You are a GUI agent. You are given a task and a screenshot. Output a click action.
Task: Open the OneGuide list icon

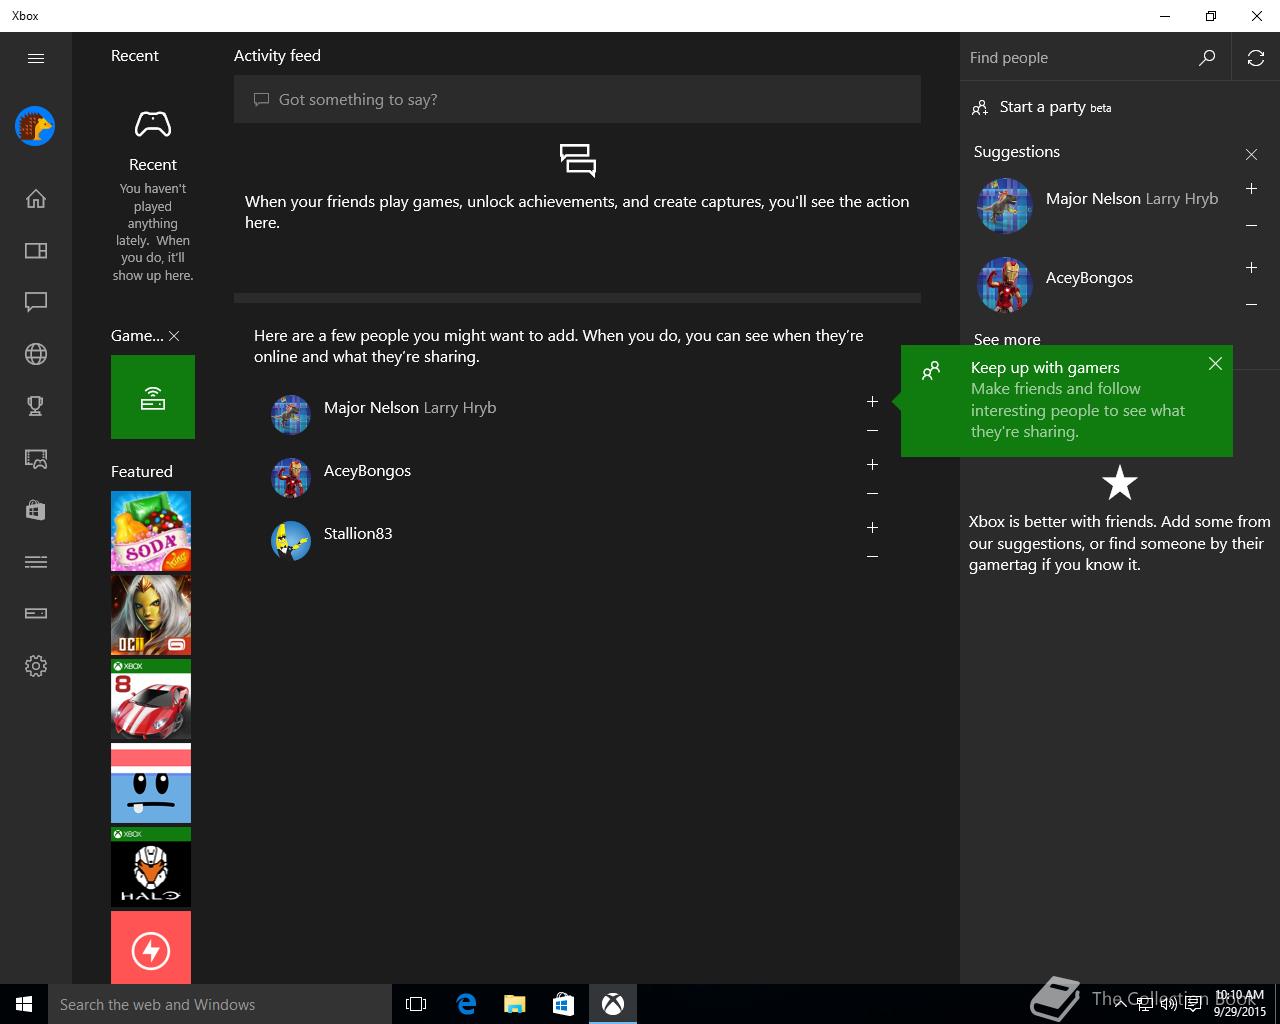click(x=36, y=562)
